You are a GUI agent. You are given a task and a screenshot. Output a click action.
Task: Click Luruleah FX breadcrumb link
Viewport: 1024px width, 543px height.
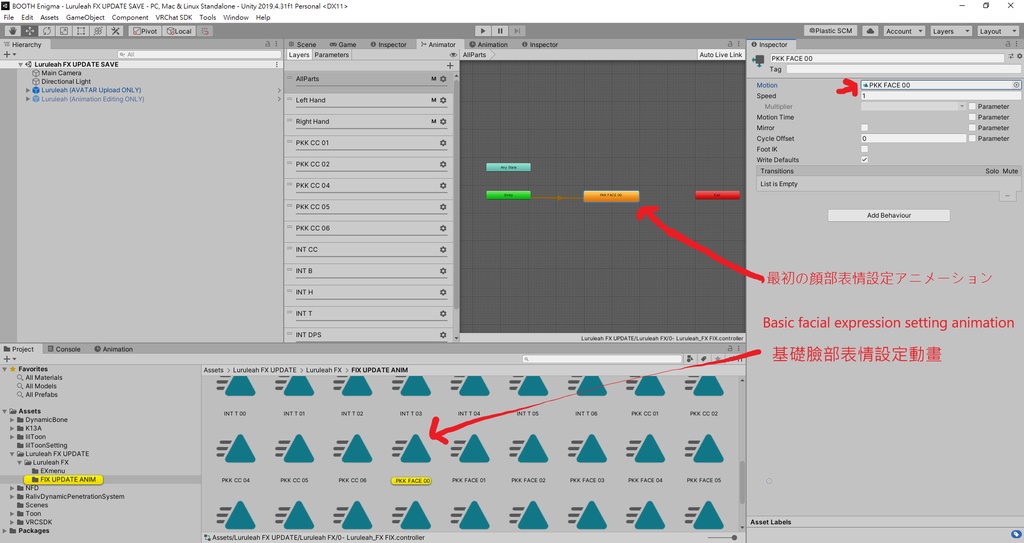point(324,370)
